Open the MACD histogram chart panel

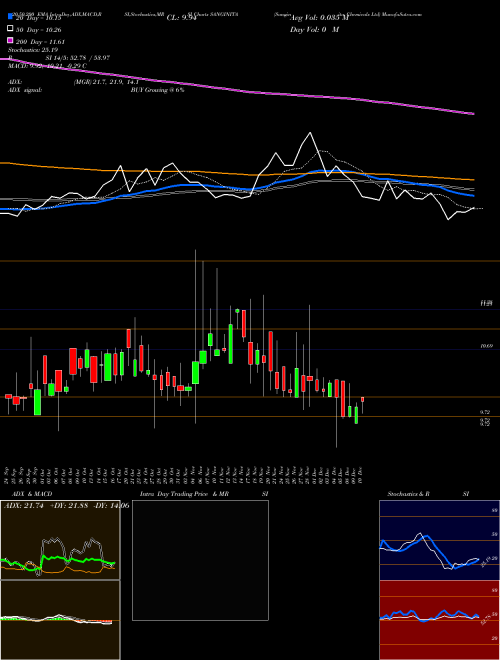click(x=60, y=620)
